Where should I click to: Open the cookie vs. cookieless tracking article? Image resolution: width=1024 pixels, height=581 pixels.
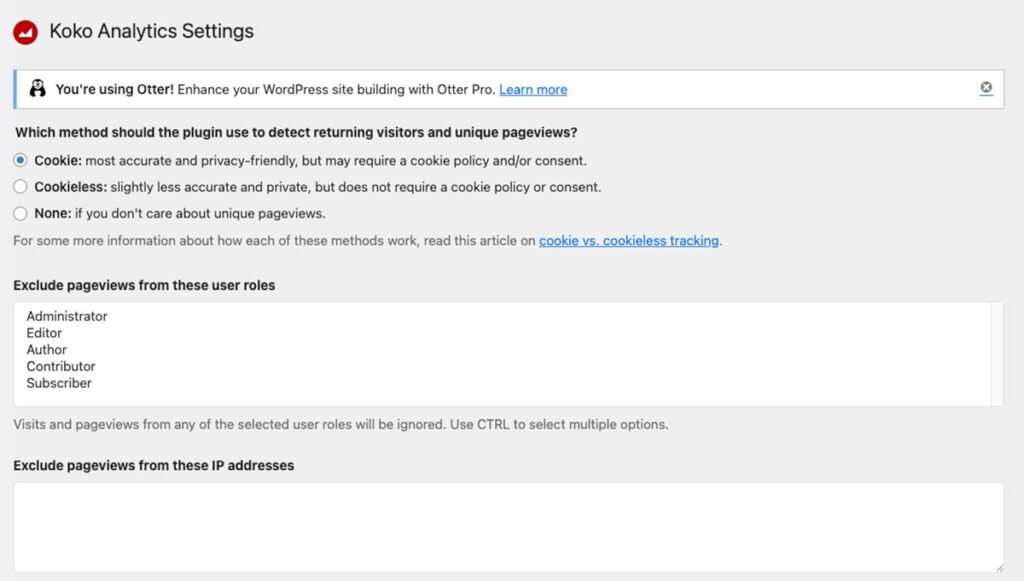pos(628,241)
